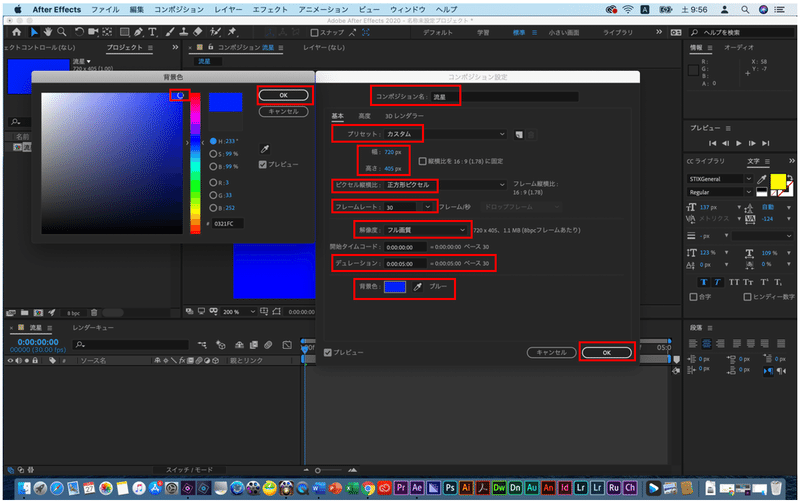Toggle Preview checkbox in color picker dialog
The image size is (800, 502).
(262, 164)
